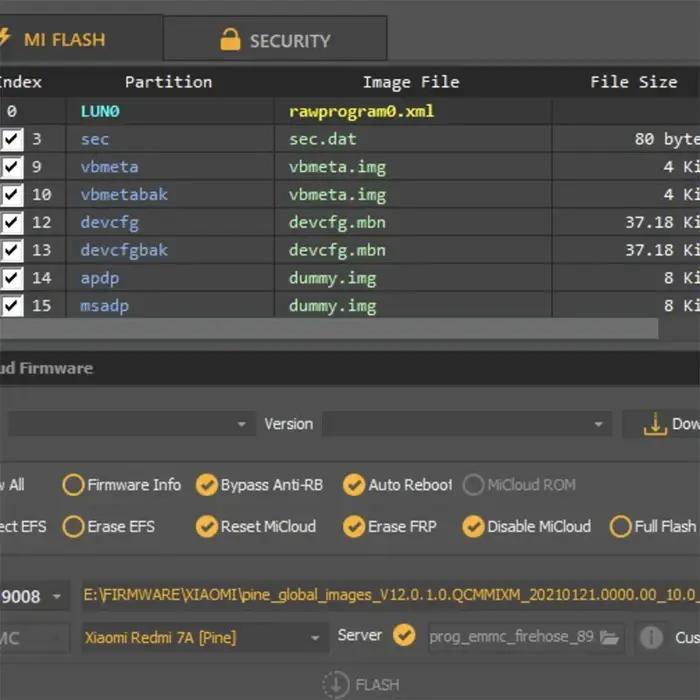Browse for loader with the folder icon

pyautogui.click(x=609, y=638)
